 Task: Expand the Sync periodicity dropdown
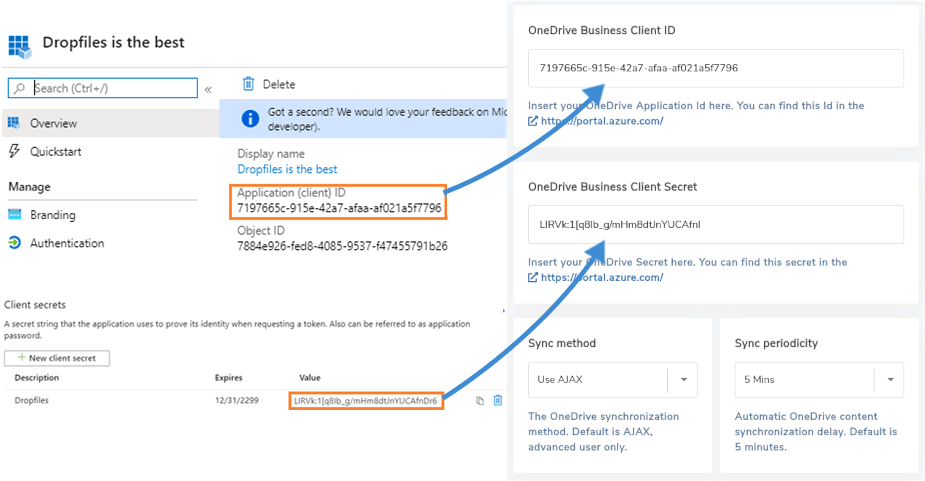point(890,380)
